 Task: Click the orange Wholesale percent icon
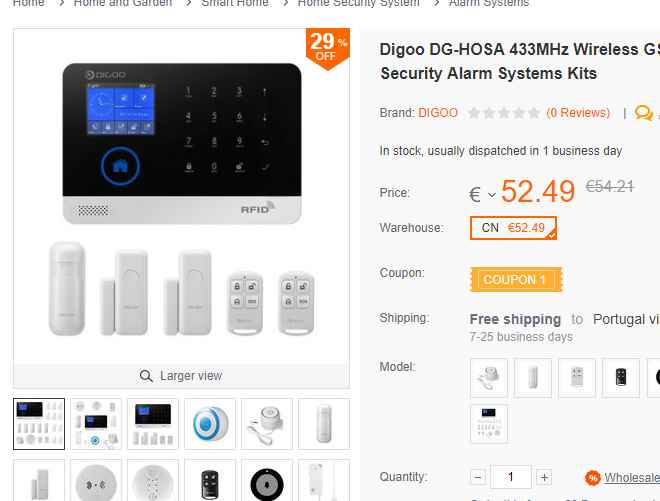tap(593, 478)
